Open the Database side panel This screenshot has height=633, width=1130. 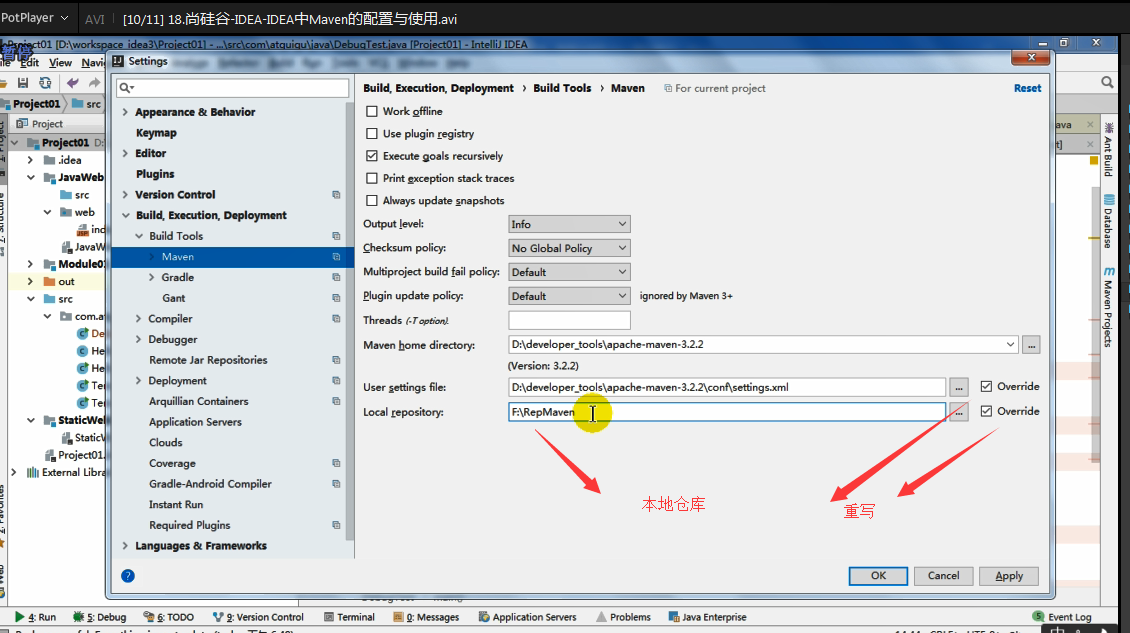1108,221
